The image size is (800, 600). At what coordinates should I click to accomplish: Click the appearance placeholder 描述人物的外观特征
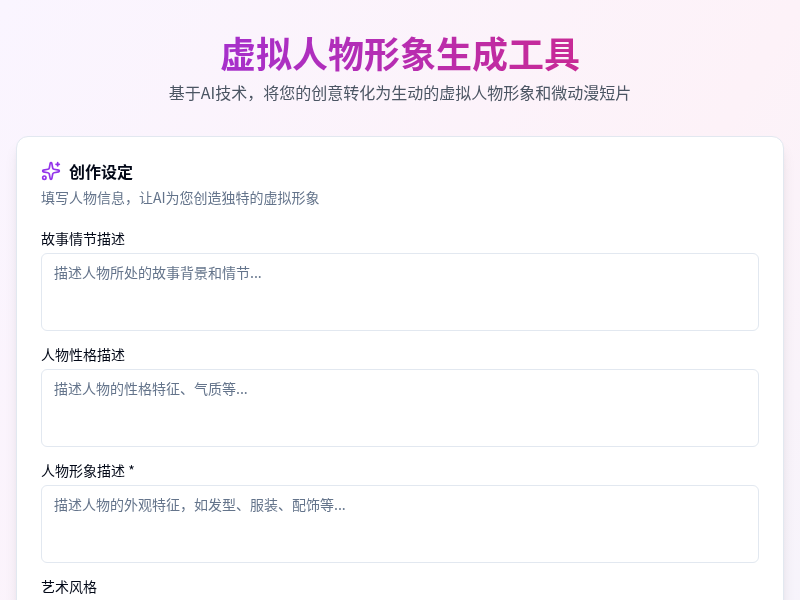(x=198, y=506)
